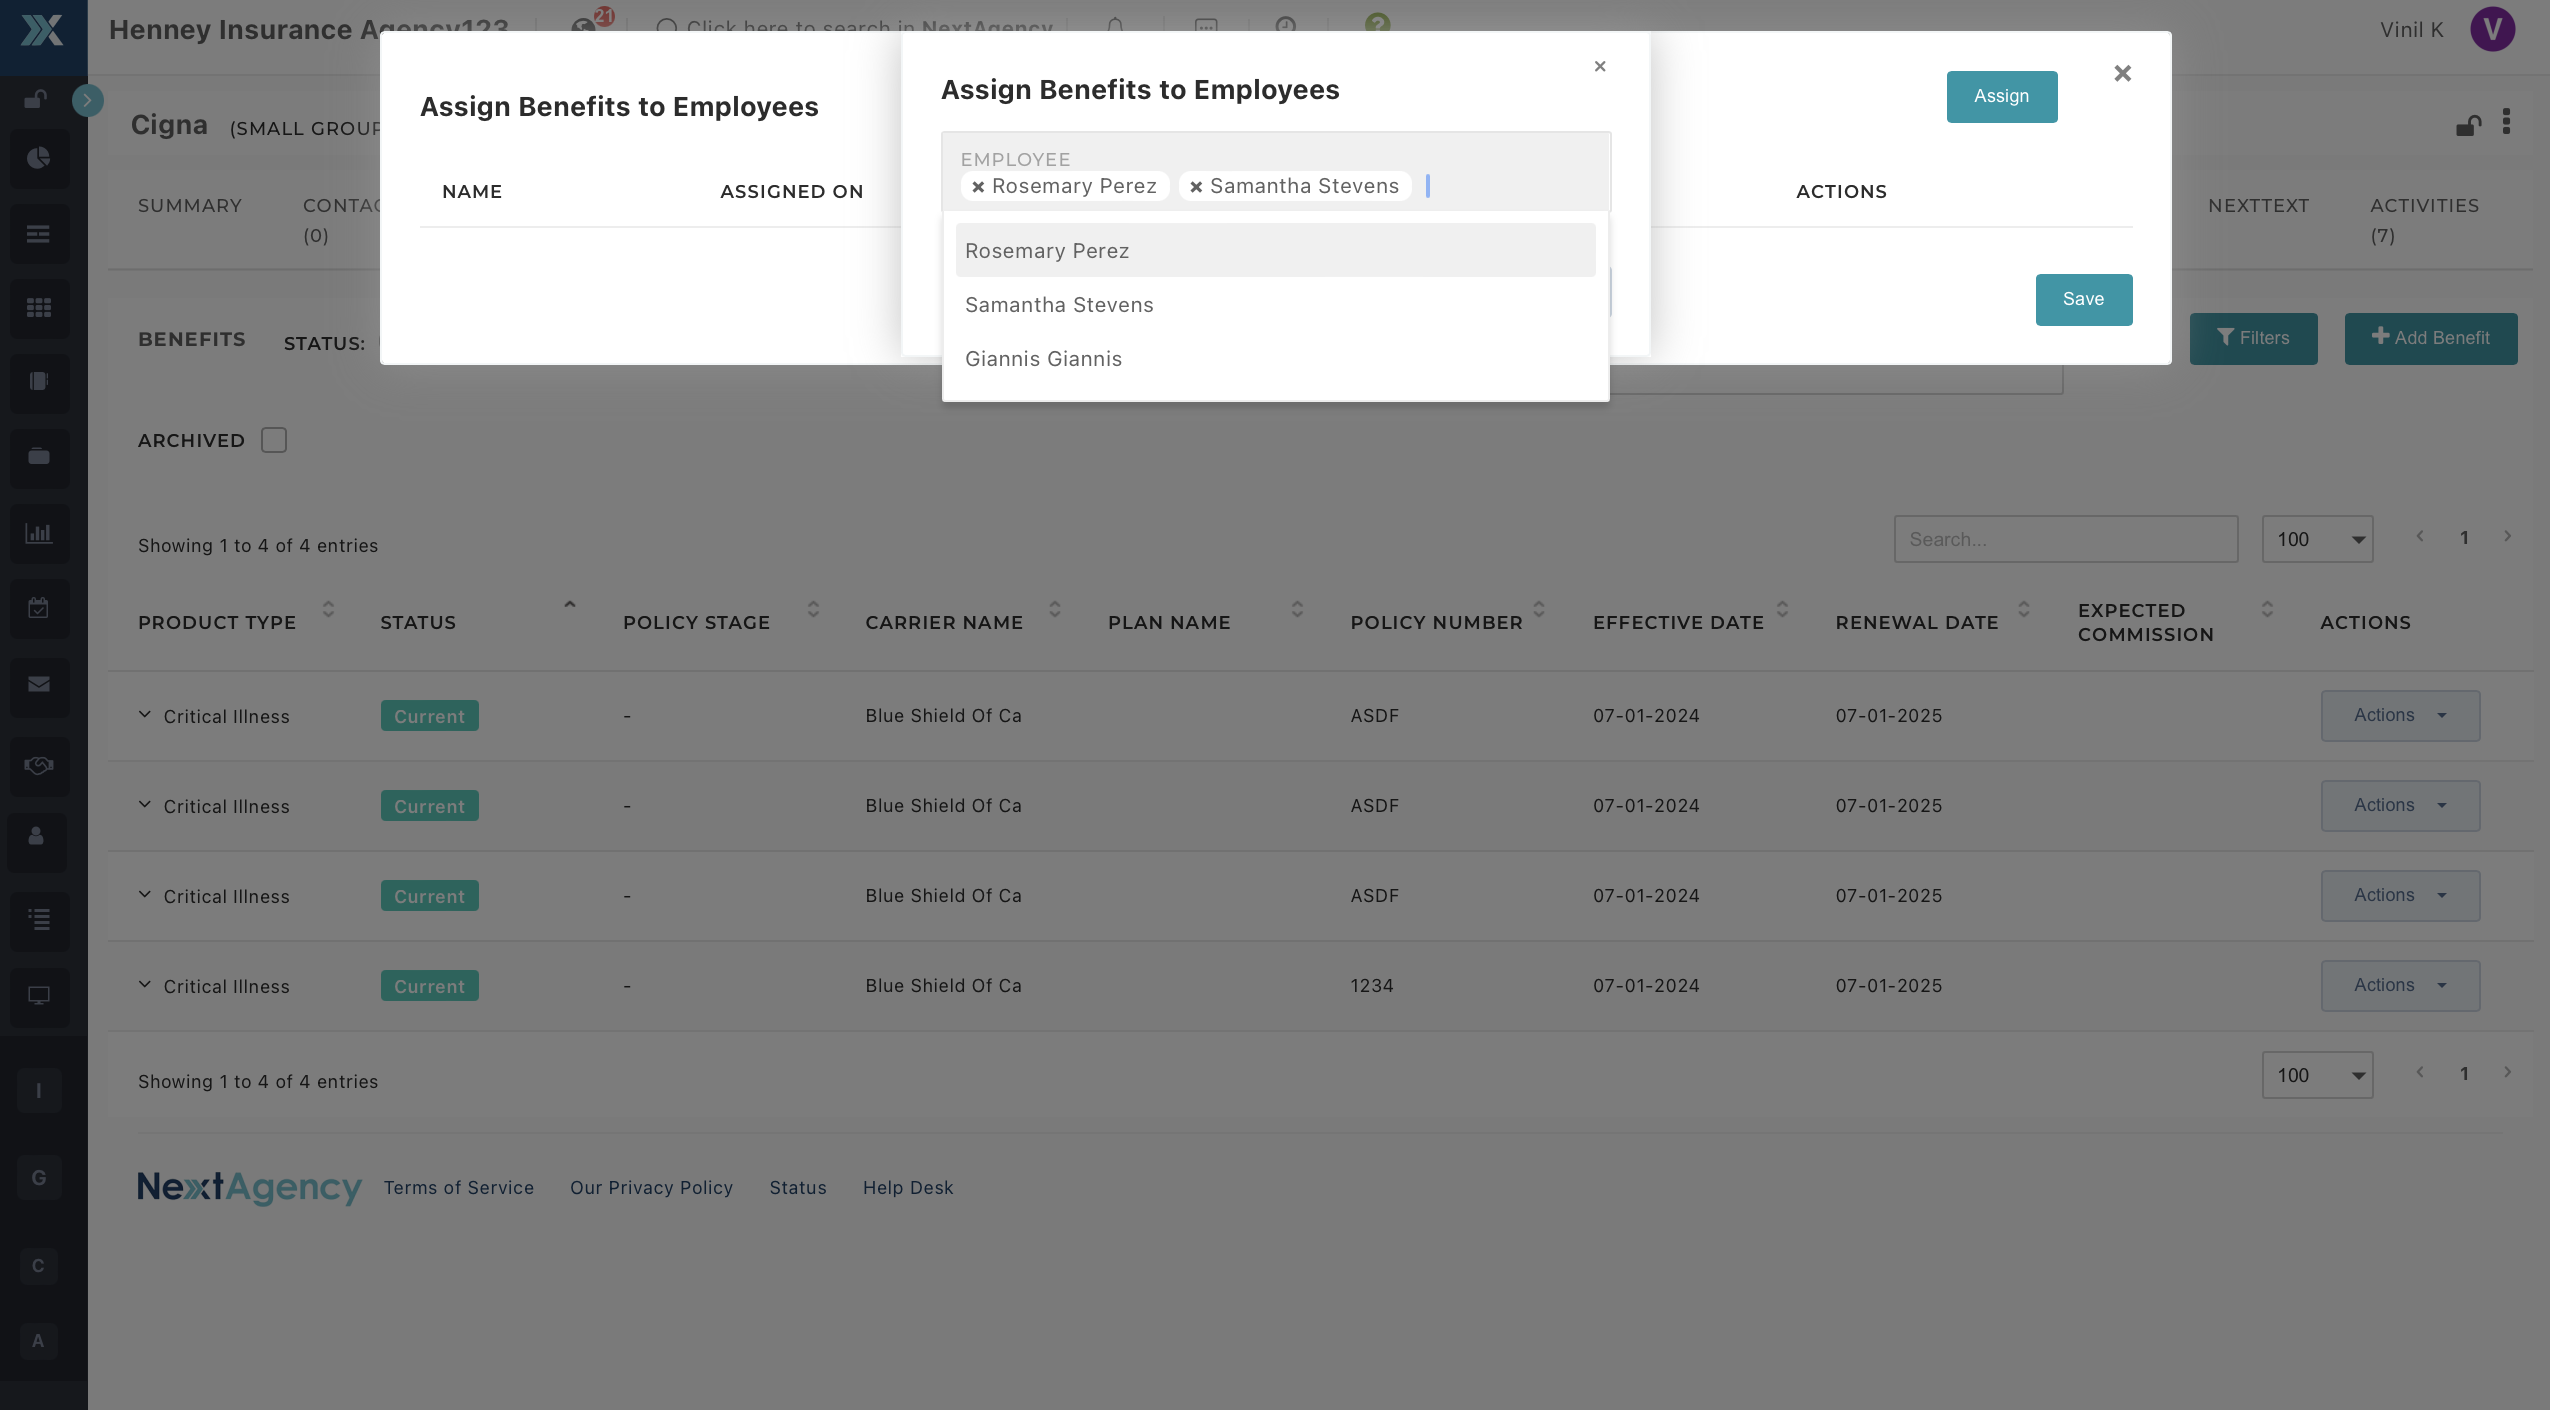Screen dimensions: 2550x1410
Task: Open the notification bell in the header
Action: tap(1115, 27)
